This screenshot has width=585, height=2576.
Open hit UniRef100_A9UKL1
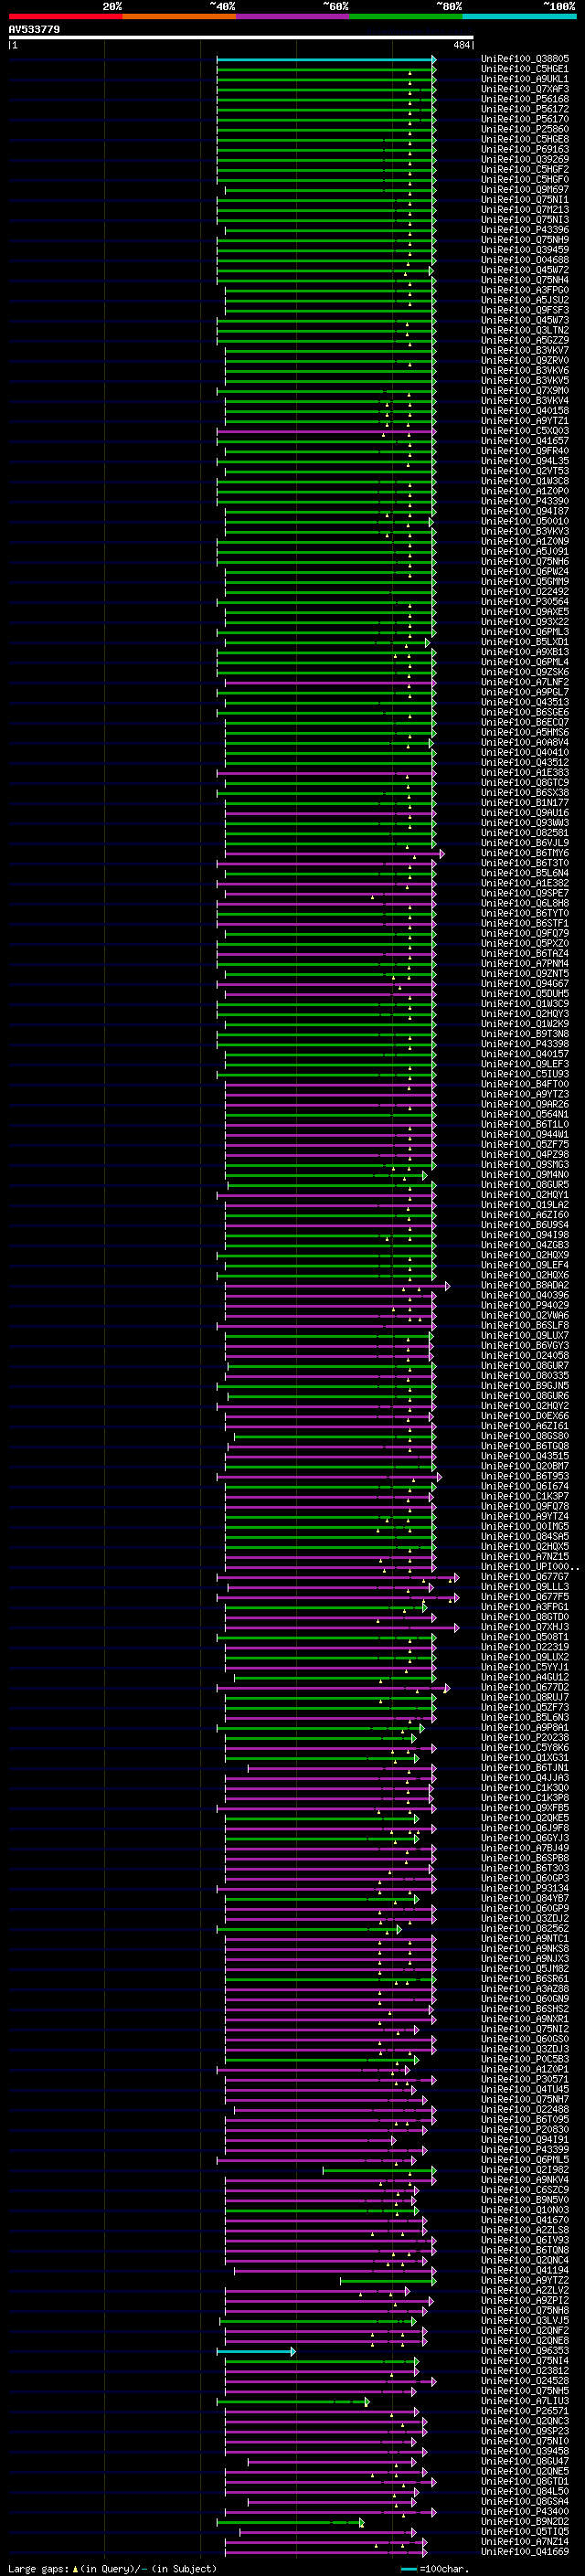point(525,79)
